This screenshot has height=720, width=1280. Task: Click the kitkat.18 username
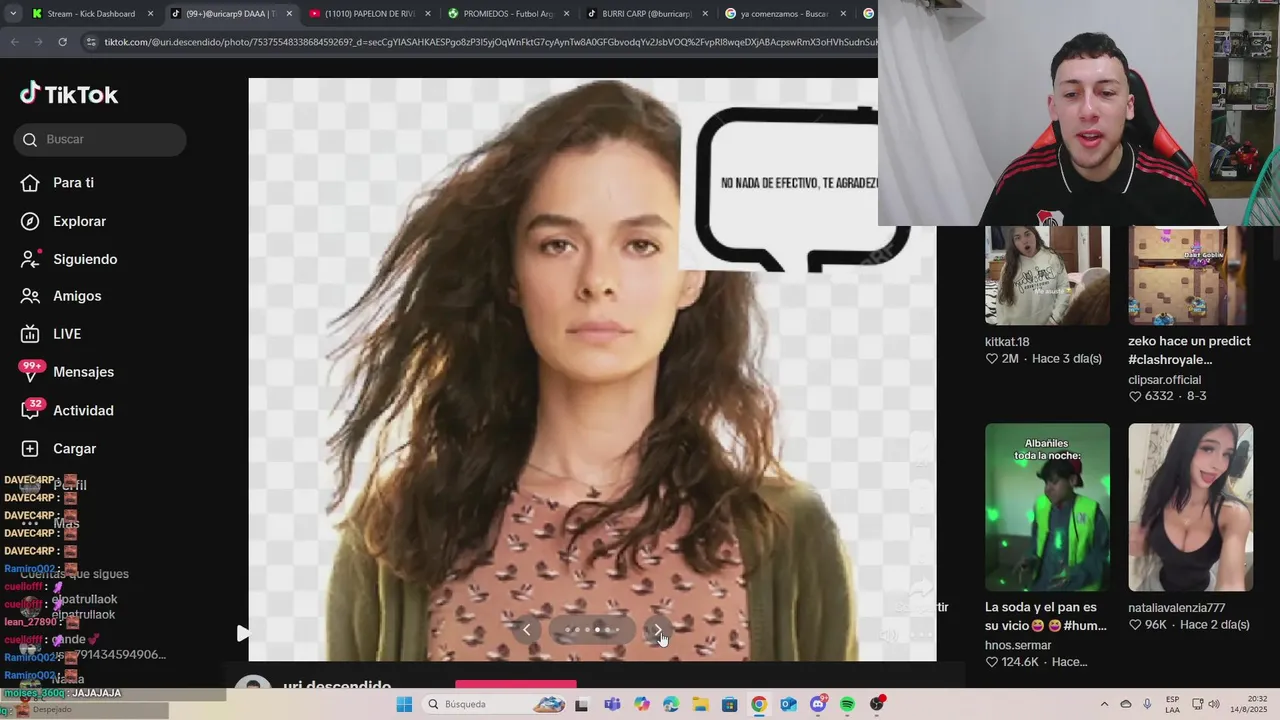[x=1007, y=342]
